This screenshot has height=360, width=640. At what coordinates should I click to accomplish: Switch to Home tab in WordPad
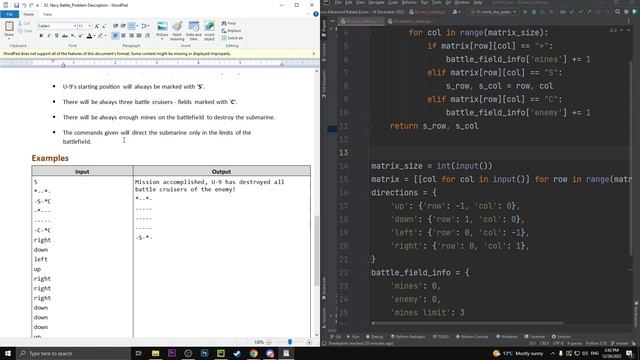(29, 14)
